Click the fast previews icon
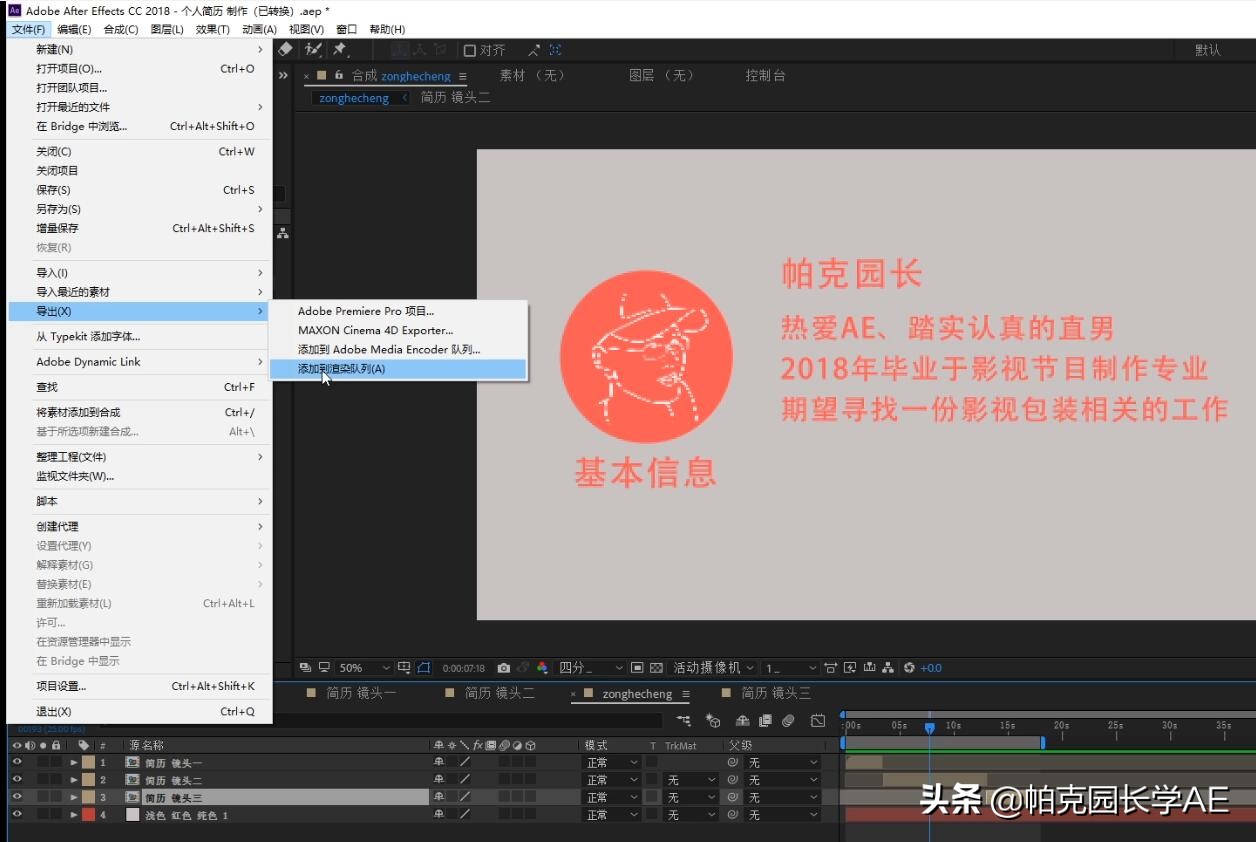Image resolution: width=1256 pixels, height=842 pixels. [851, 668]
